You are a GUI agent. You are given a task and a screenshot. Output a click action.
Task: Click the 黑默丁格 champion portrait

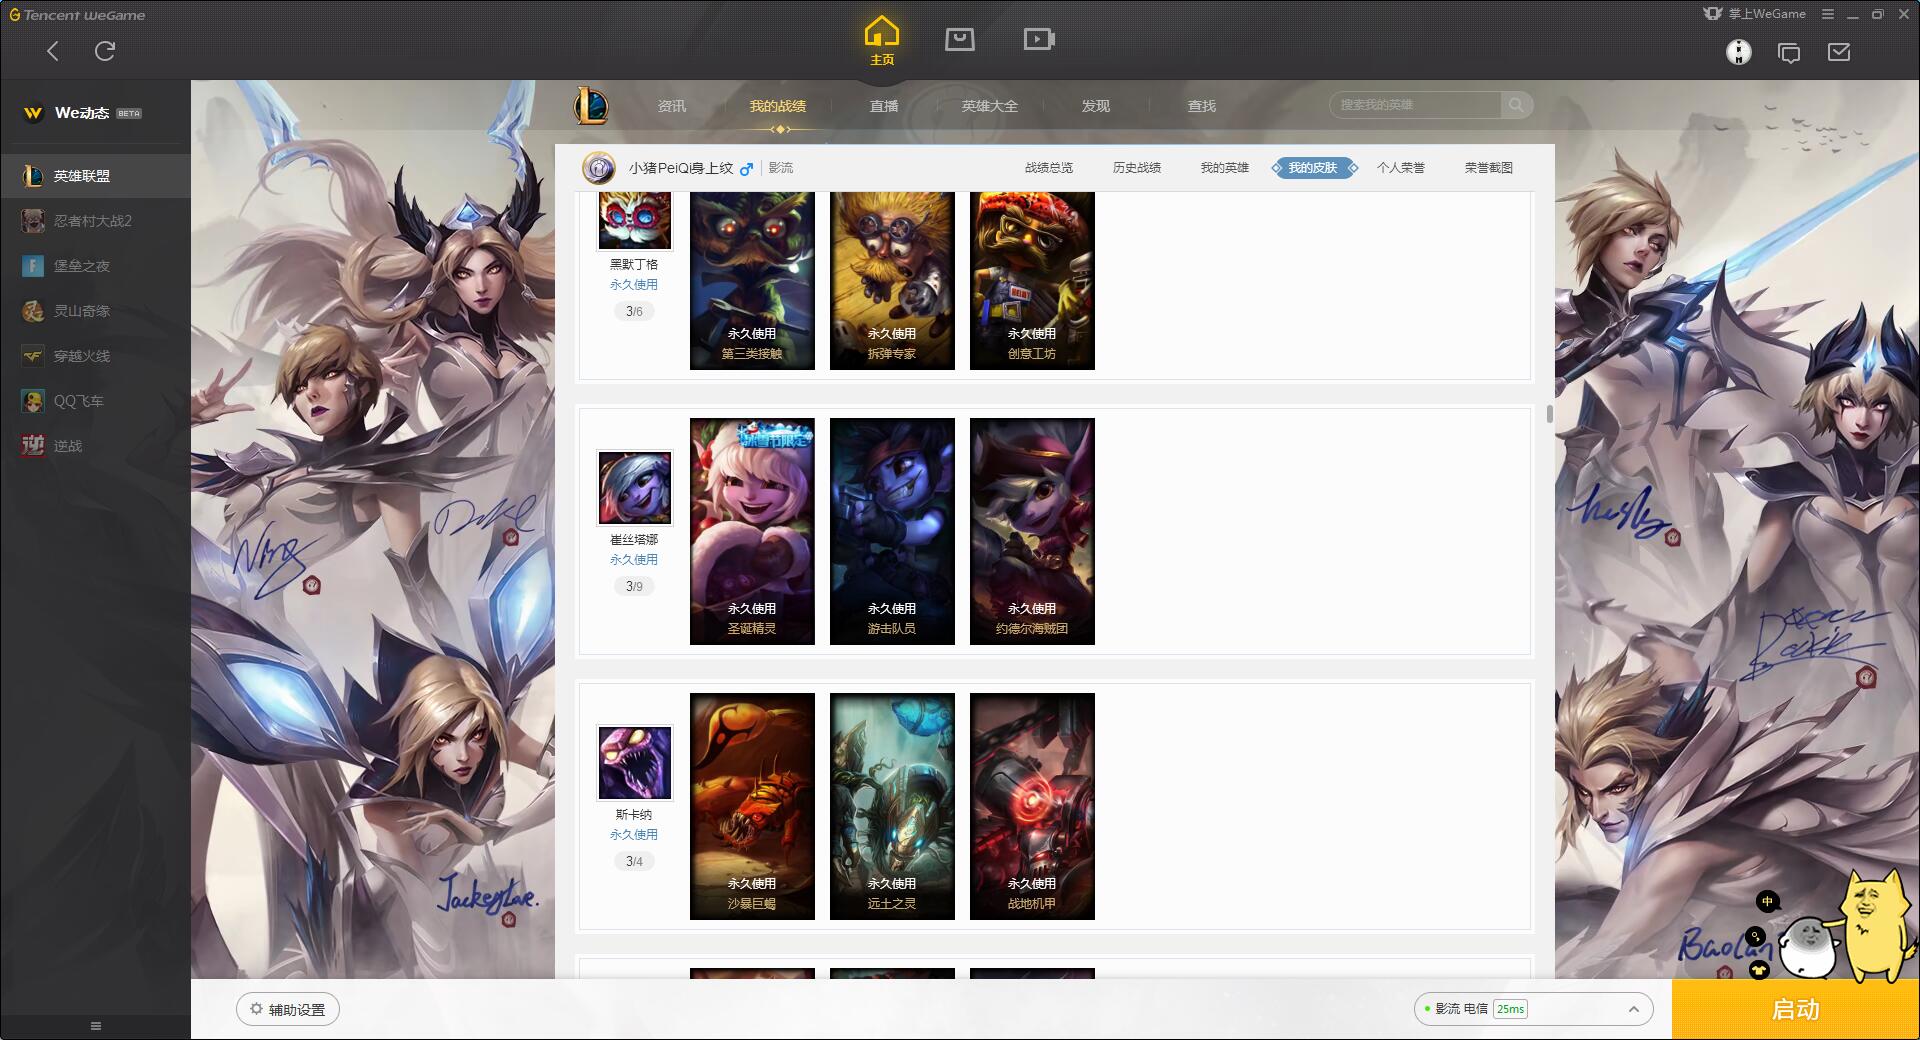click(634, 220)
